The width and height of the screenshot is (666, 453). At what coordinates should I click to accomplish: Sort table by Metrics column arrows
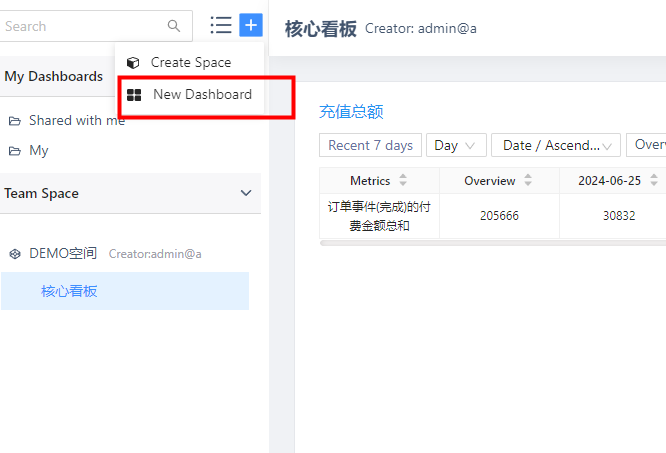[403, 181]
